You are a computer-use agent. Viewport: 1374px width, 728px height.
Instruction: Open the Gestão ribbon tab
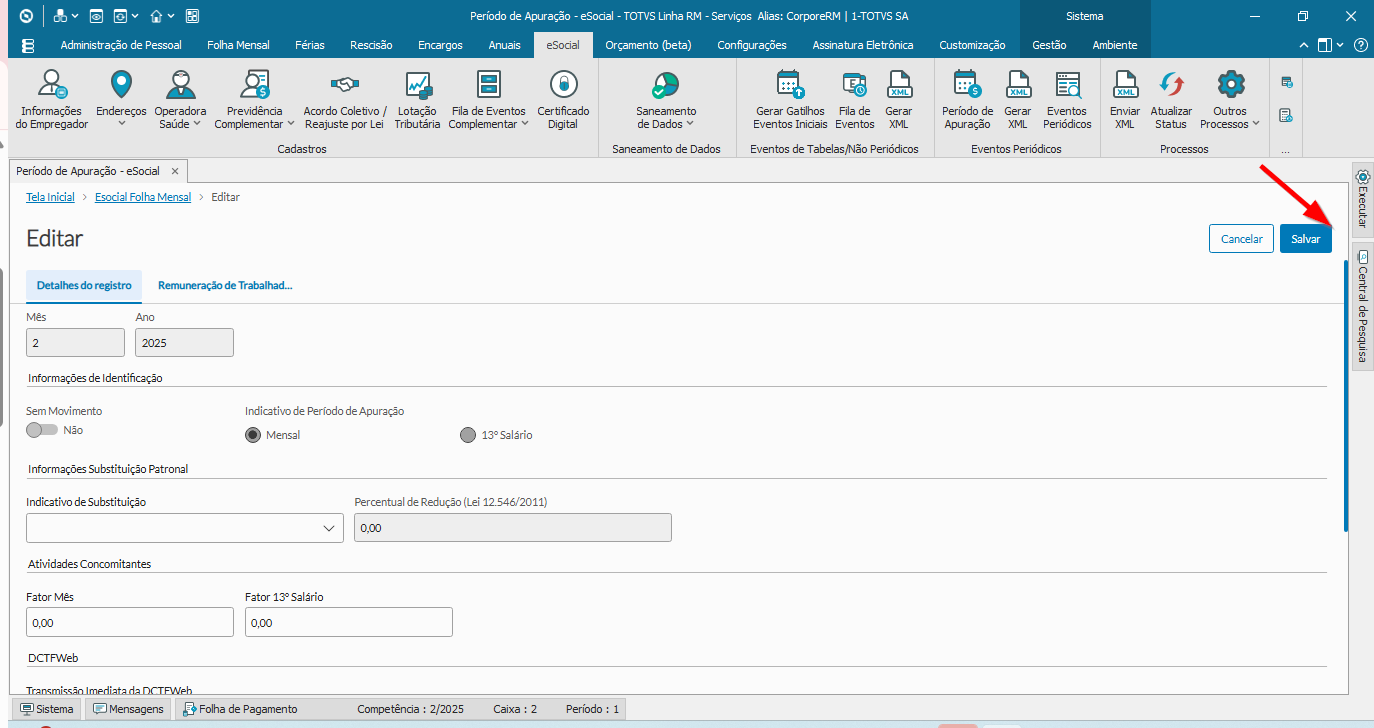[1050, 45]
